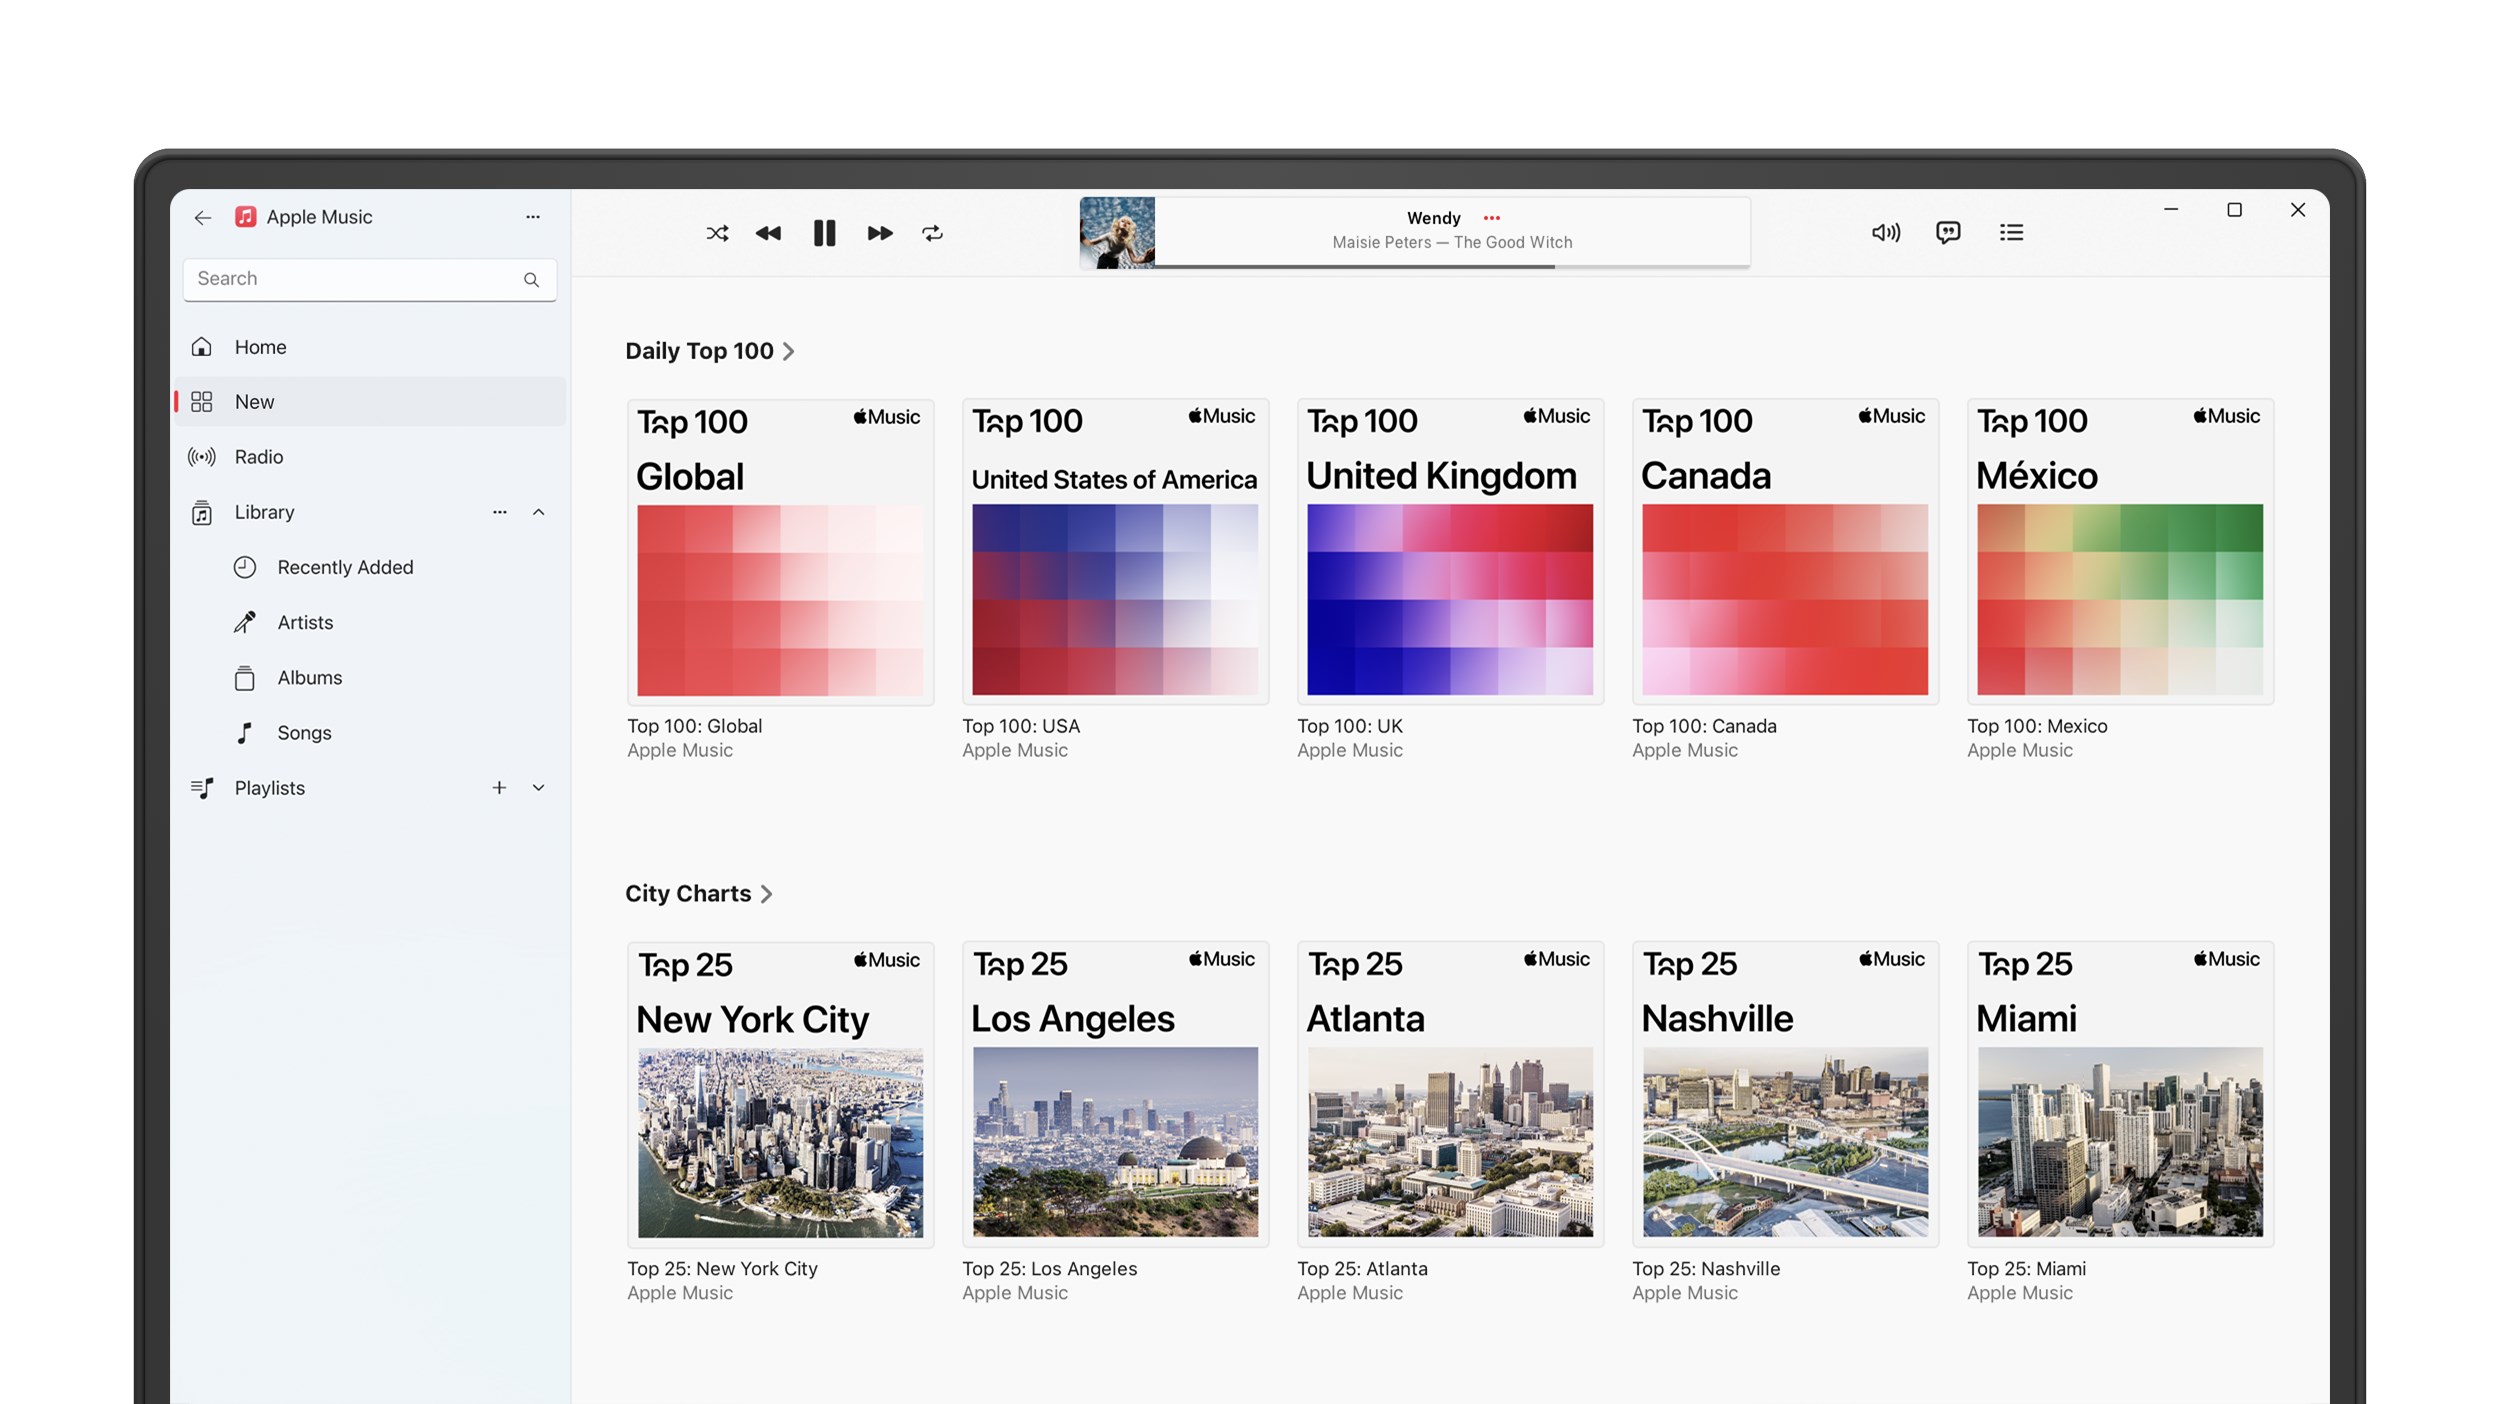Rewind to the previous track
The height and width of the screenshot is (1404, 2500).
(769, 233)
